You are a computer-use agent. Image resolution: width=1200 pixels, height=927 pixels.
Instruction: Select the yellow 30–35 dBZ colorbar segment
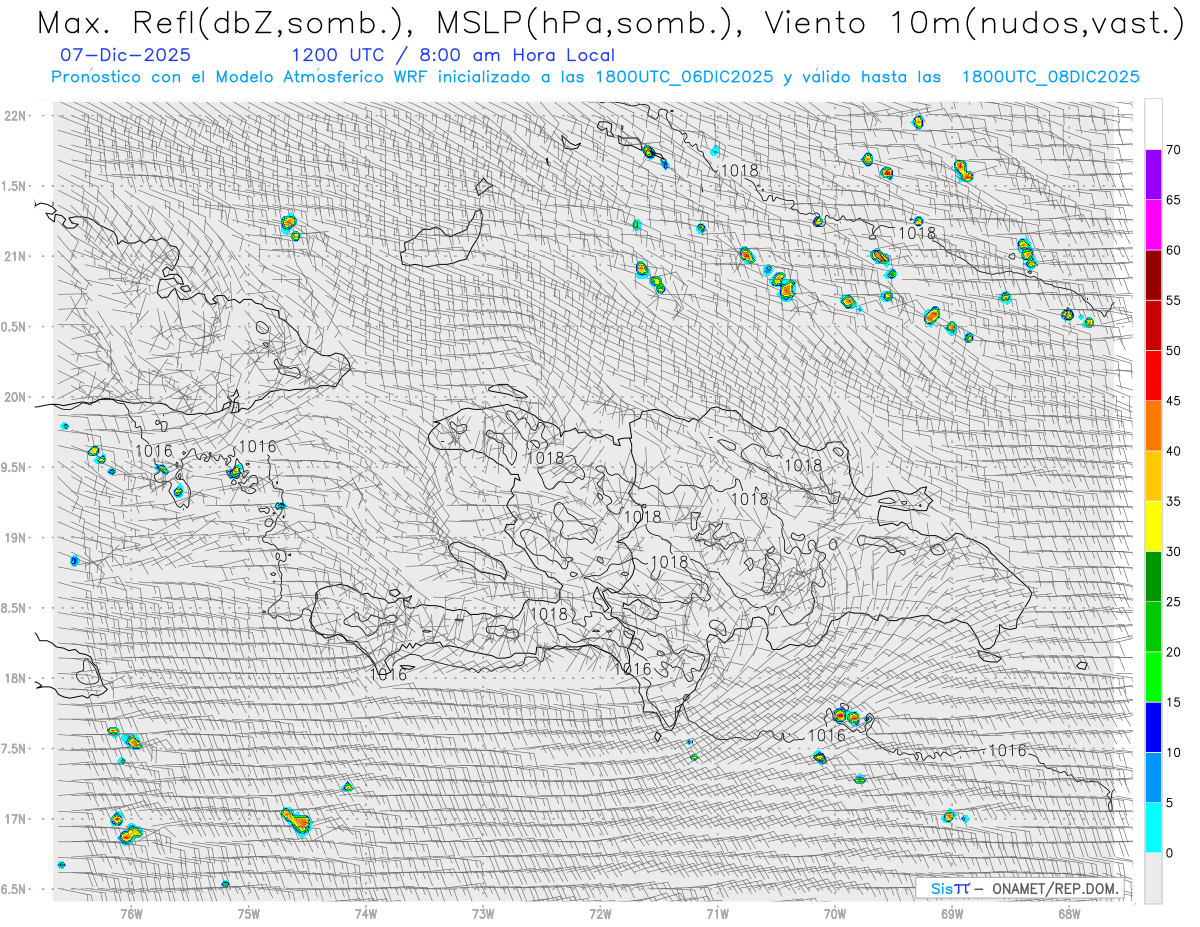(x=1153, y=526)
